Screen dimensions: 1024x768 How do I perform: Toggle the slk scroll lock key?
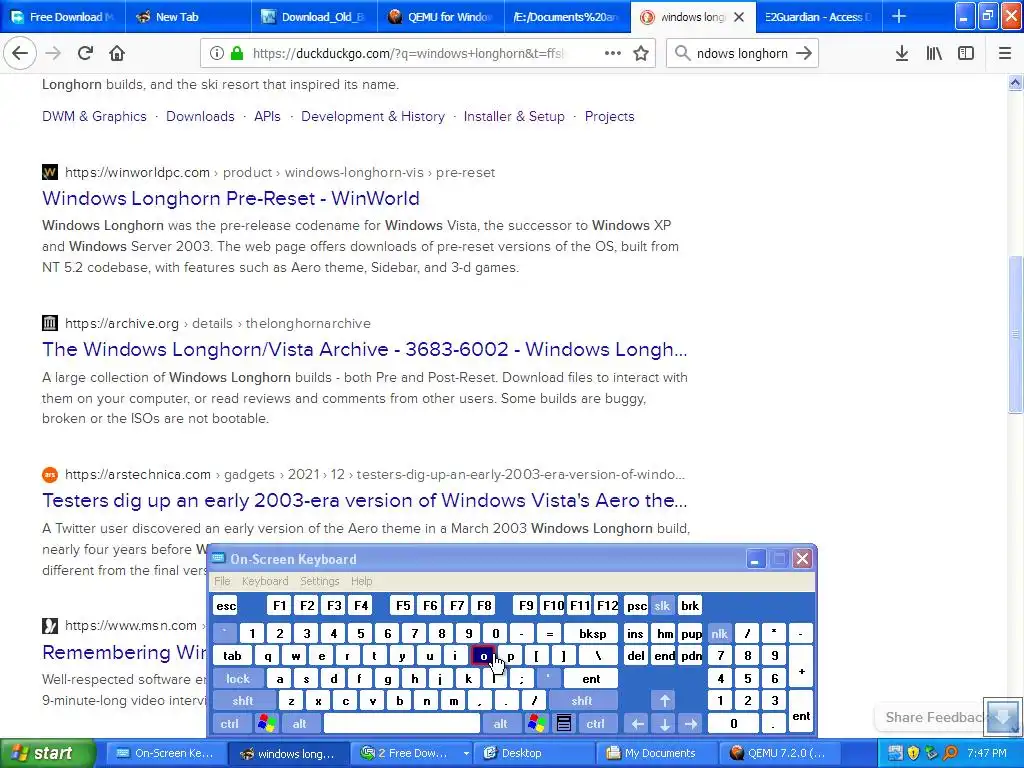662,605
